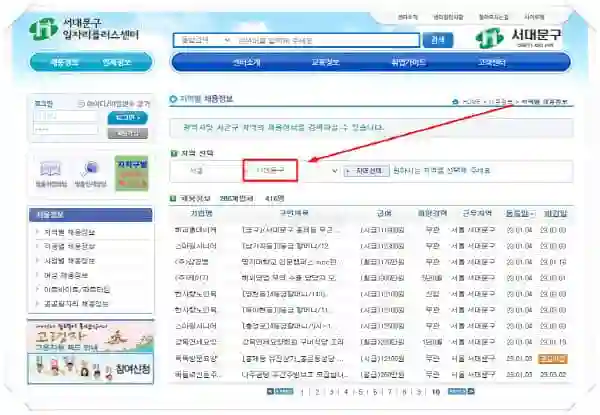Go to page 10 of the results
Image resolution: width=600 pixels, height=415 pixels.
[x=435, y=392]
